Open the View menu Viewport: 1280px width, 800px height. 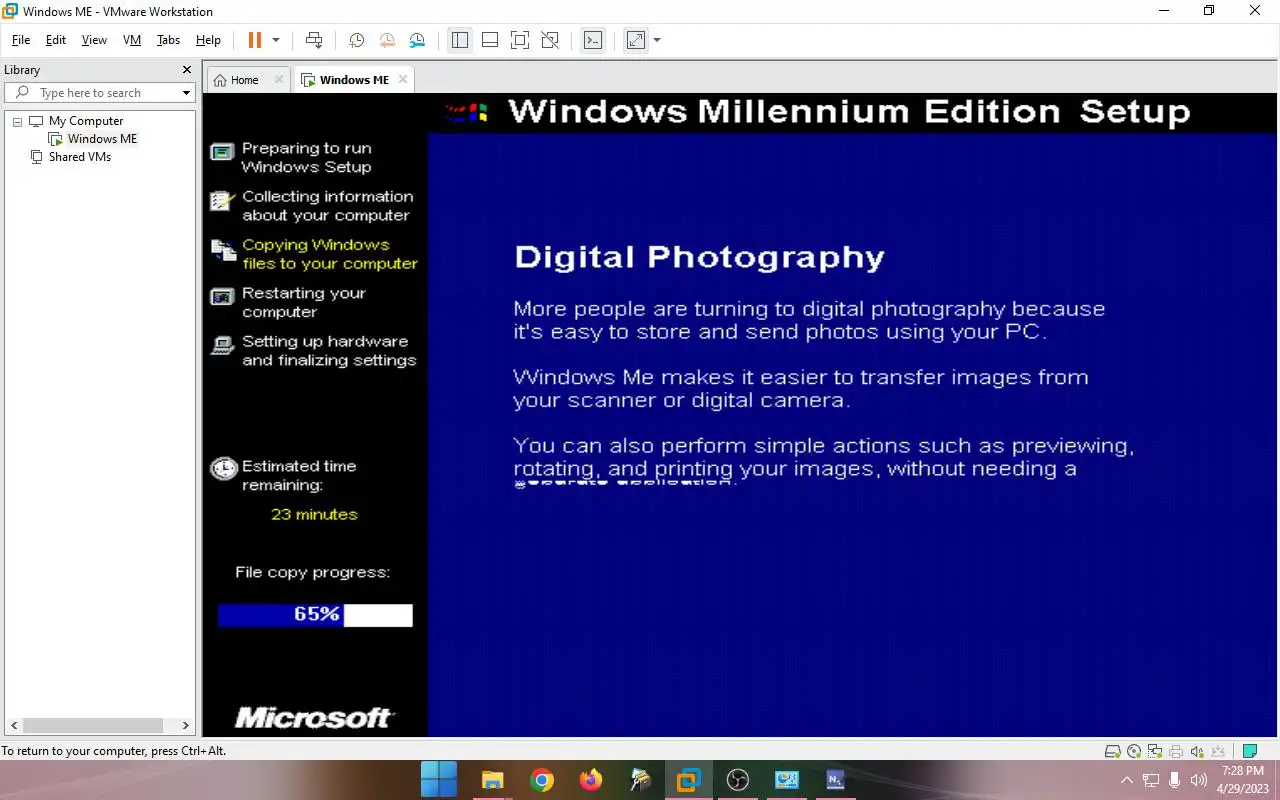click(94, 40)
